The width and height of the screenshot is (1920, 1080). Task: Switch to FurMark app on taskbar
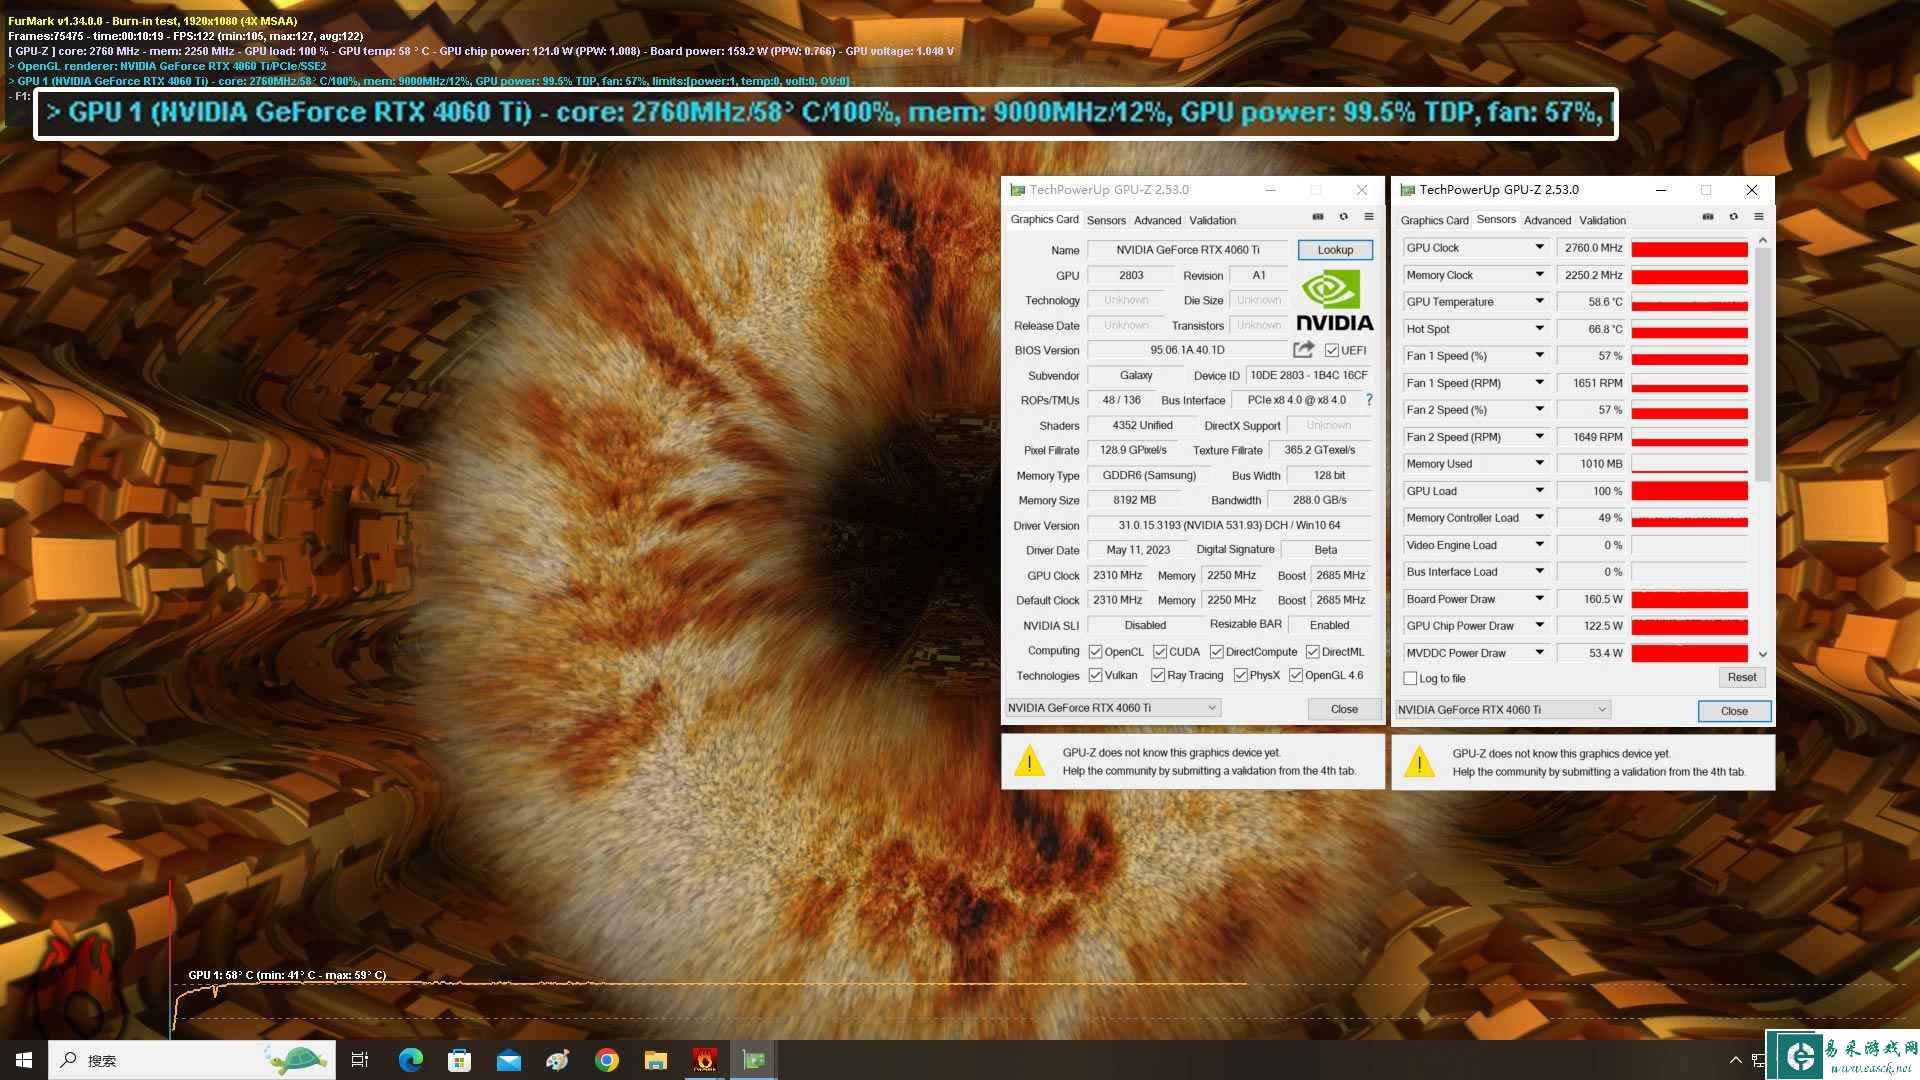(704, 1060)
